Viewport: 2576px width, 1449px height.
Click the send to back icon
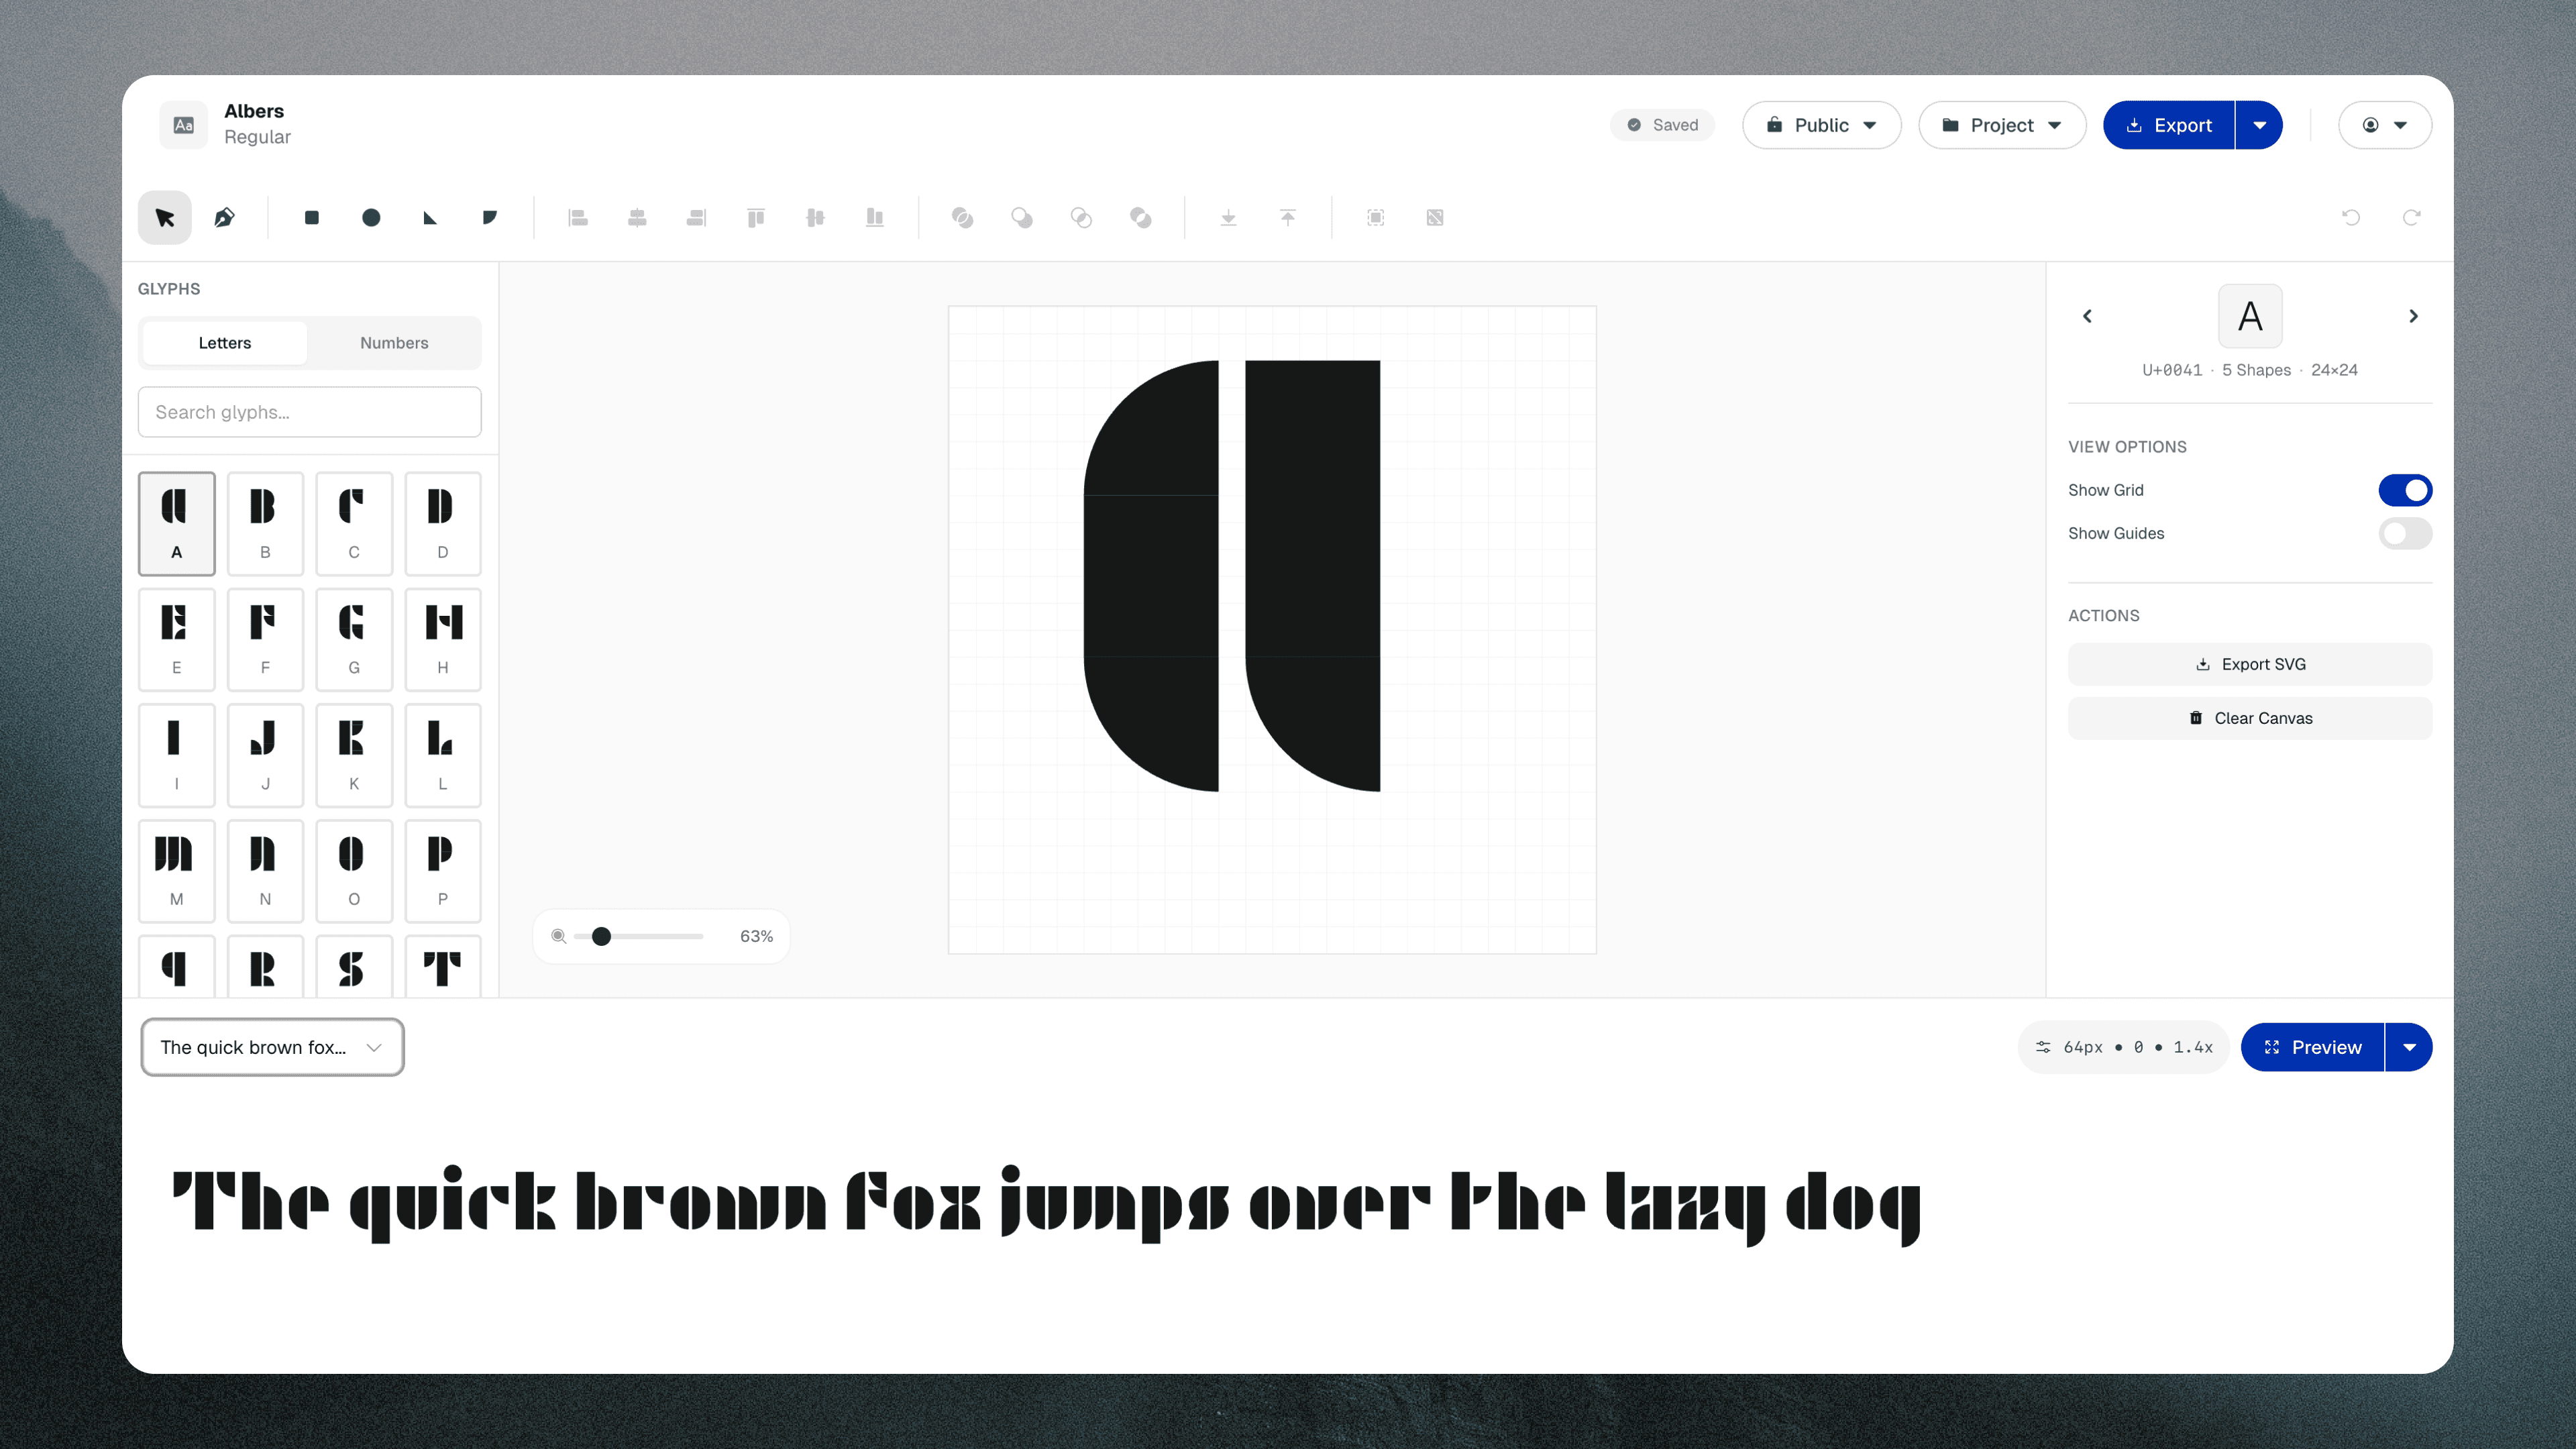point(1228,218)
